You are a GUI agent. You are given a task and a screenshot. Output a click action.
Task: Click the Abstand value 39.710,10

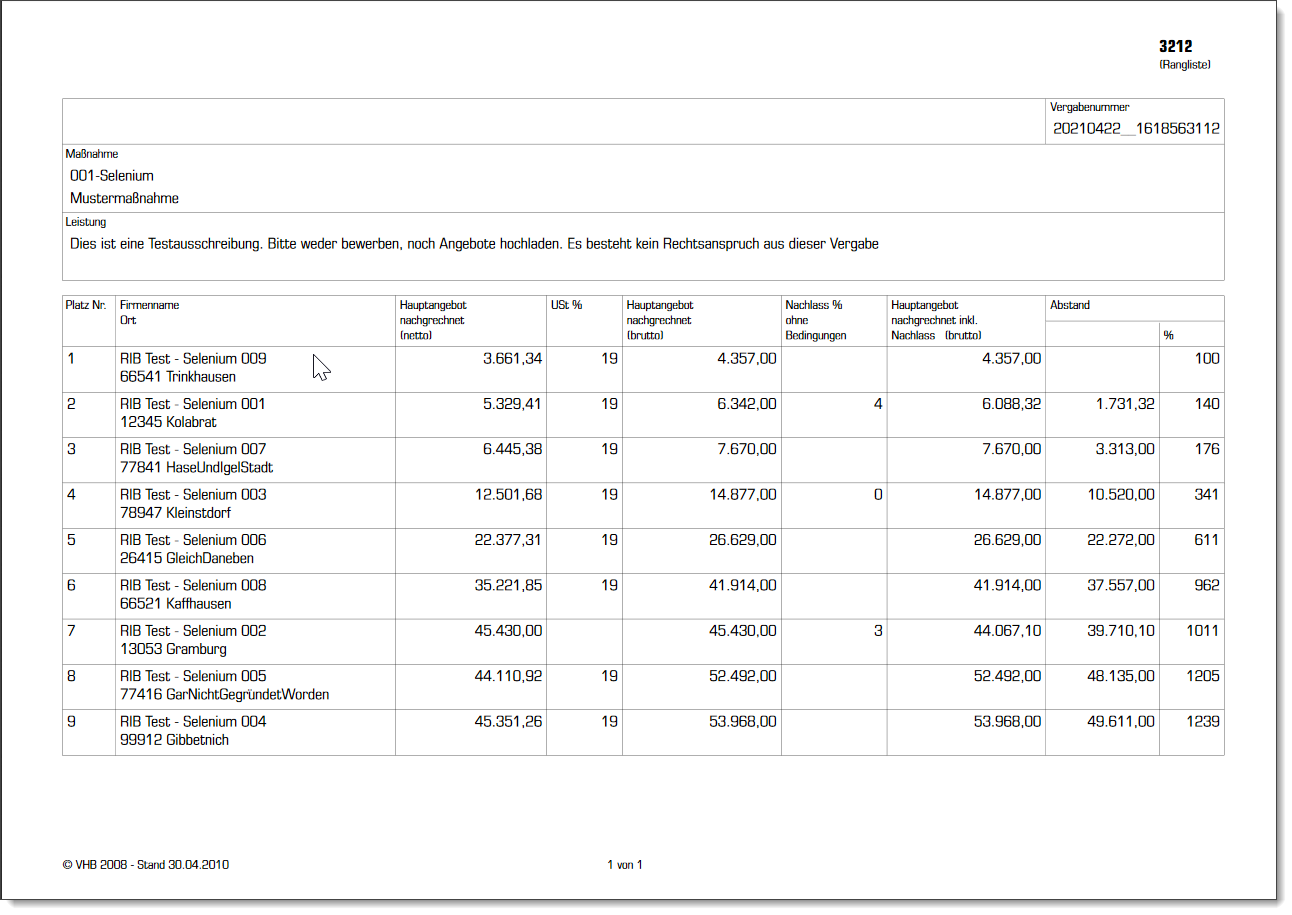(1120, 631)
